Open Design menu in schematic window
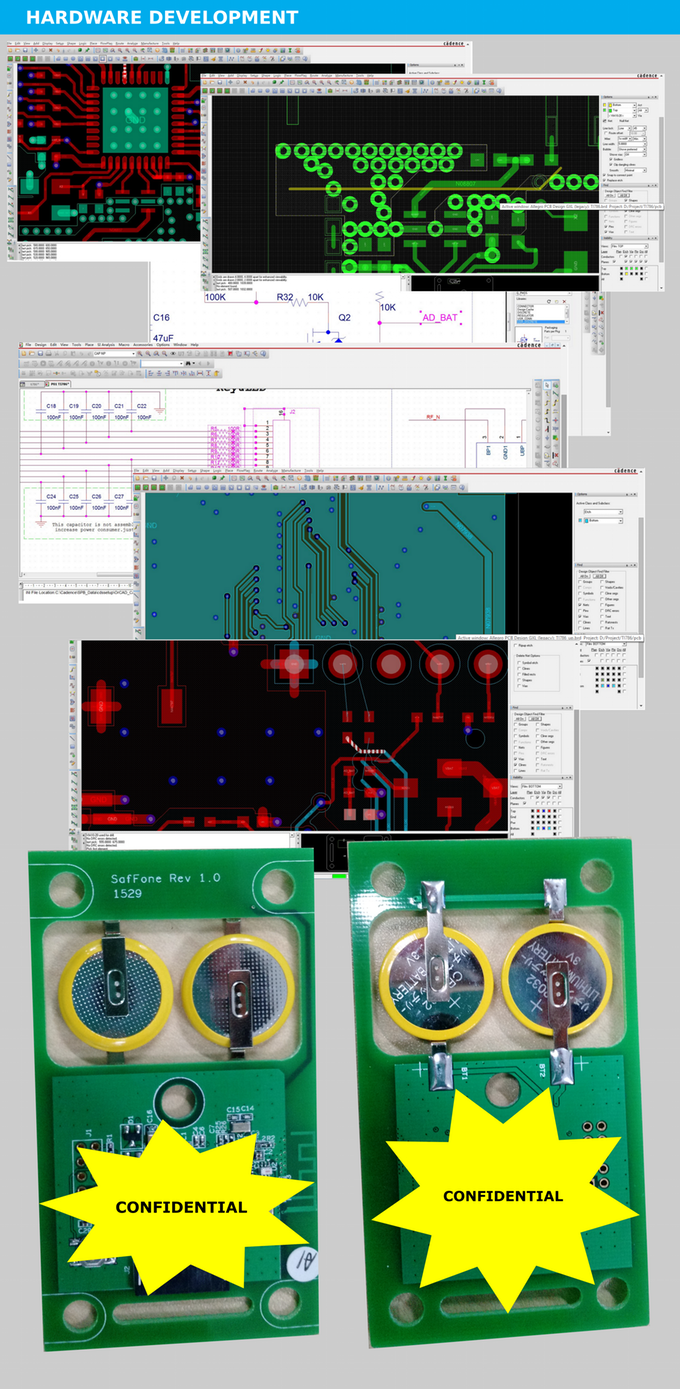This screenshot has height=1389, width=680. pos(40,344)
